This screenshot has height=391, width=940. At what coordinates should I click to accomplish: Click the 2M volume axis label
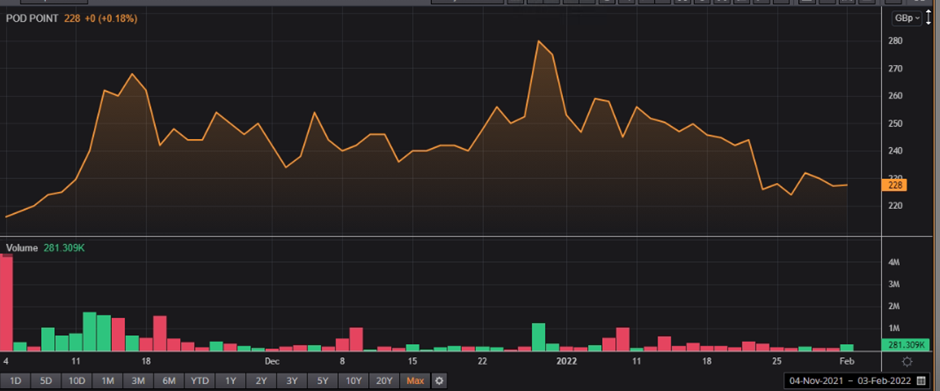pyautogui.click(x=893, y=306)
